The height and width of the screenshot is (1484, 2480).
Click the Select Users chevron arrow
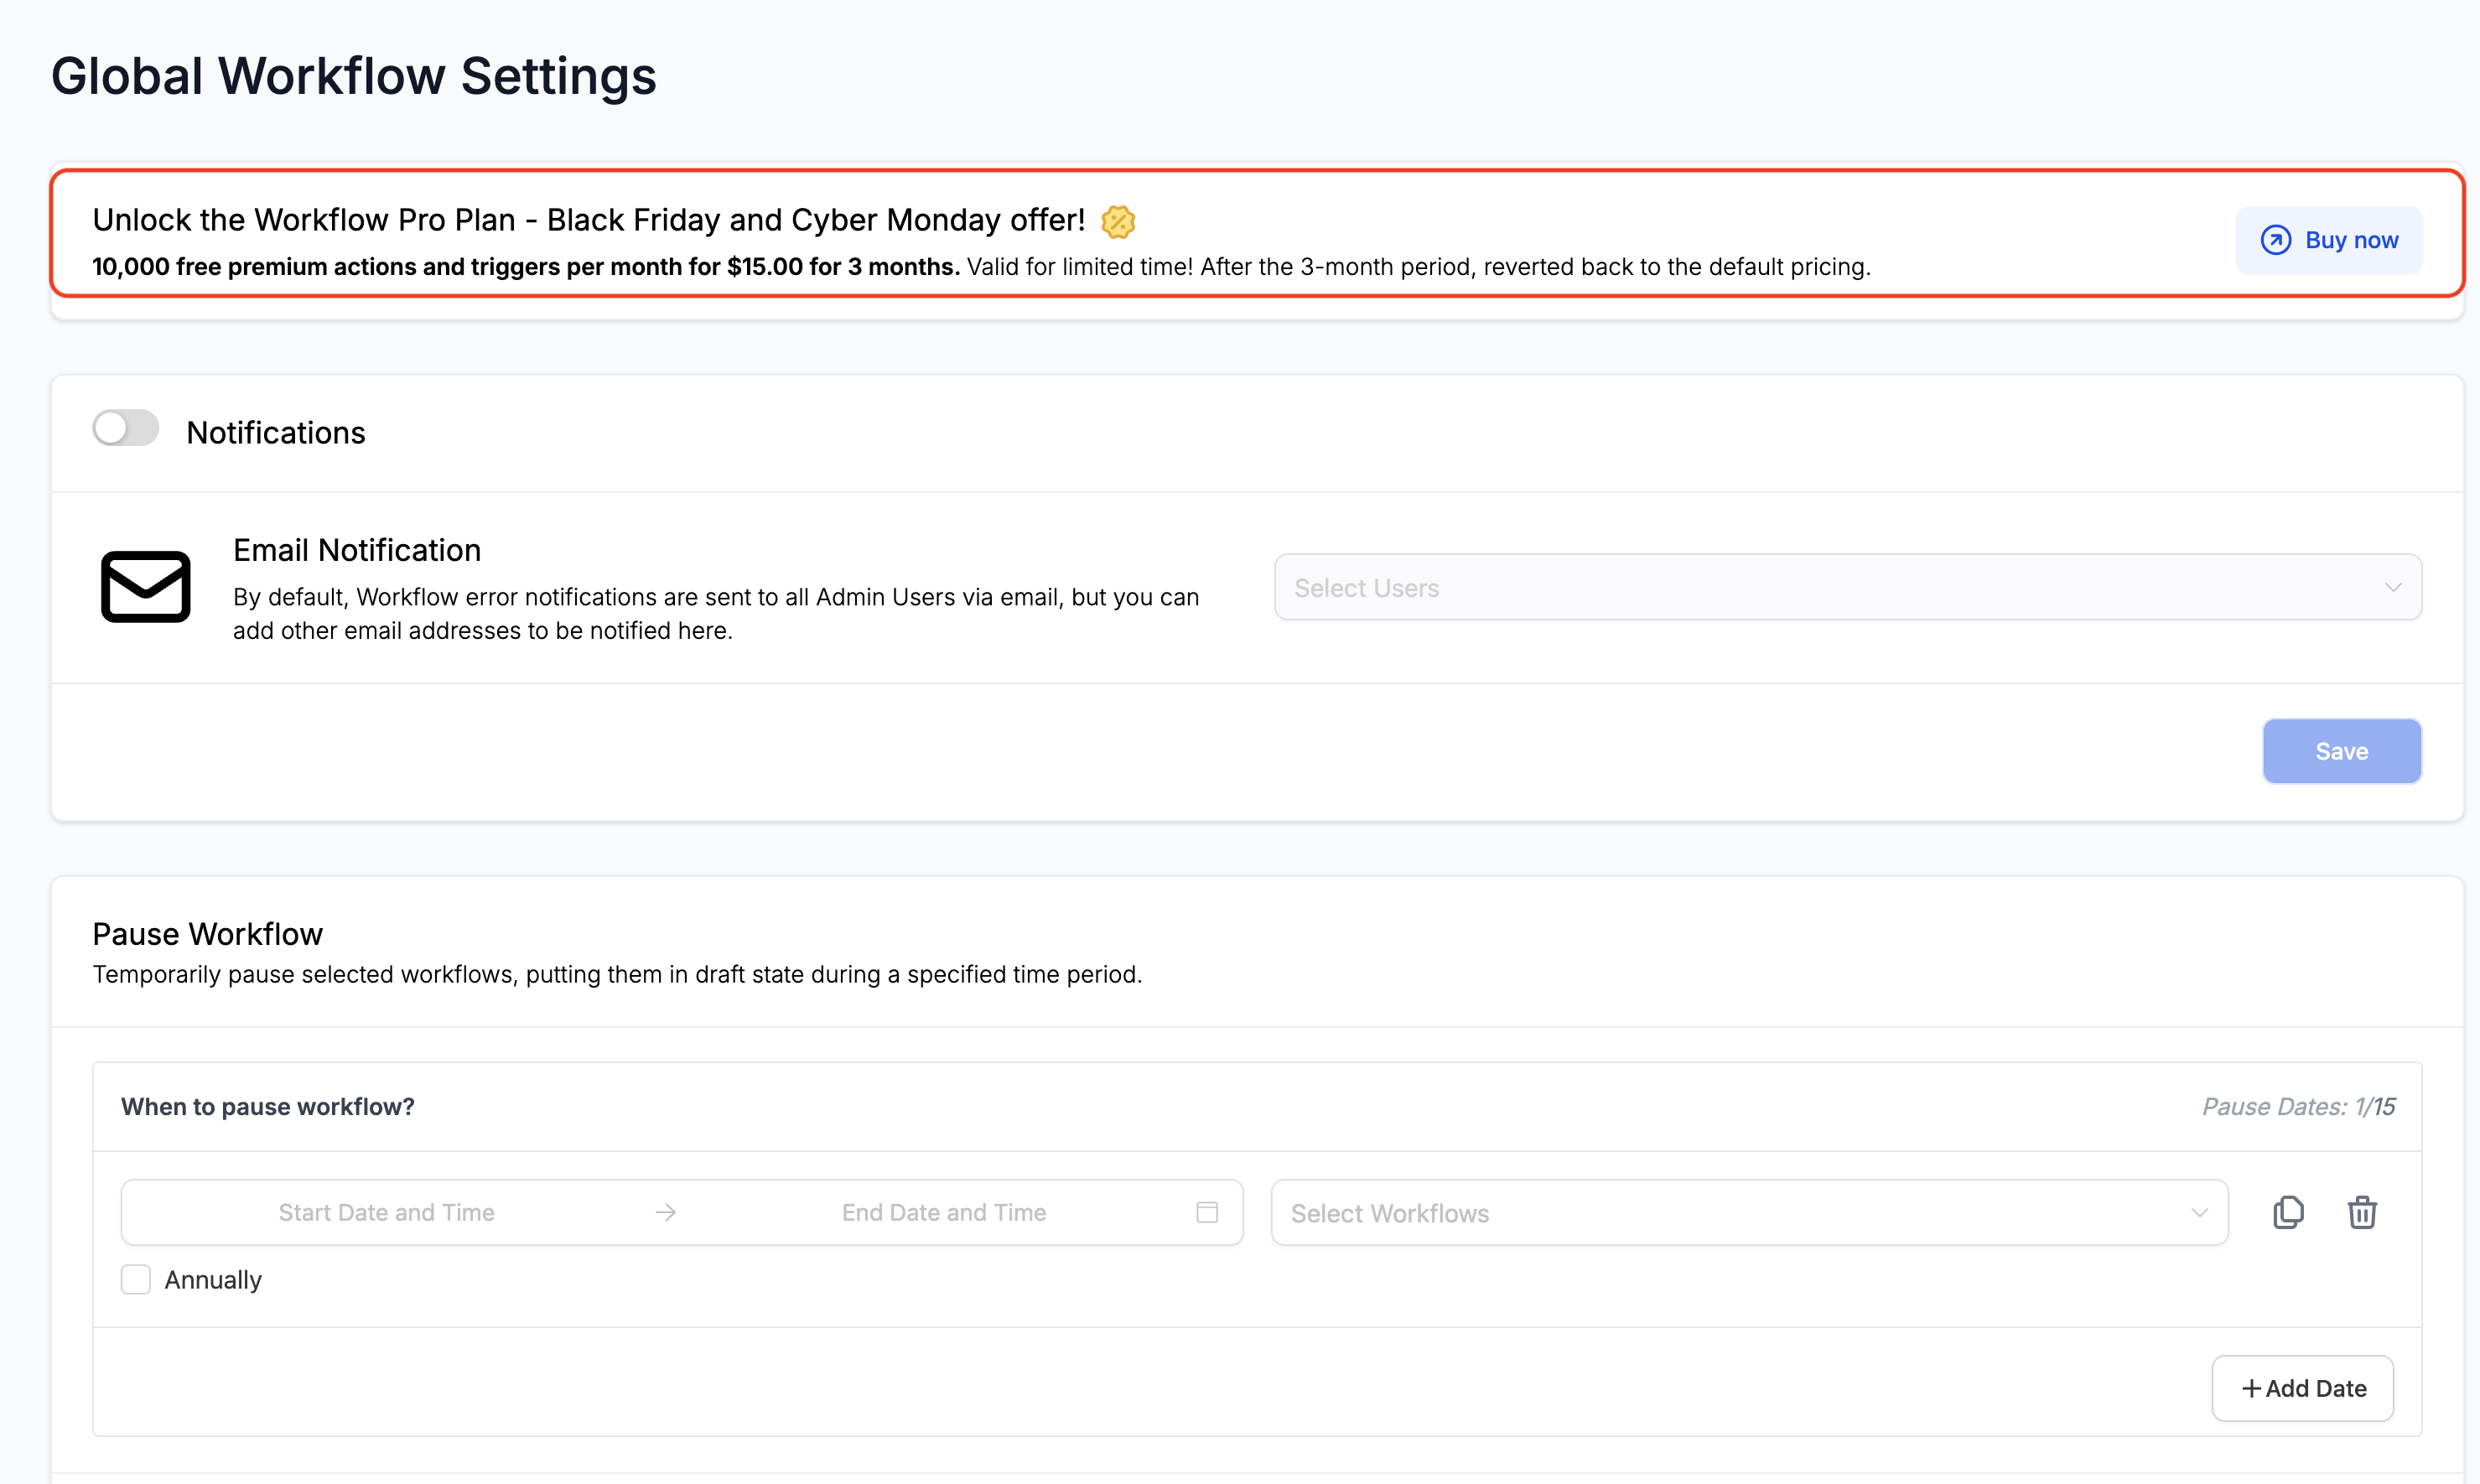pyautogui.click(x=2392, y=587)
